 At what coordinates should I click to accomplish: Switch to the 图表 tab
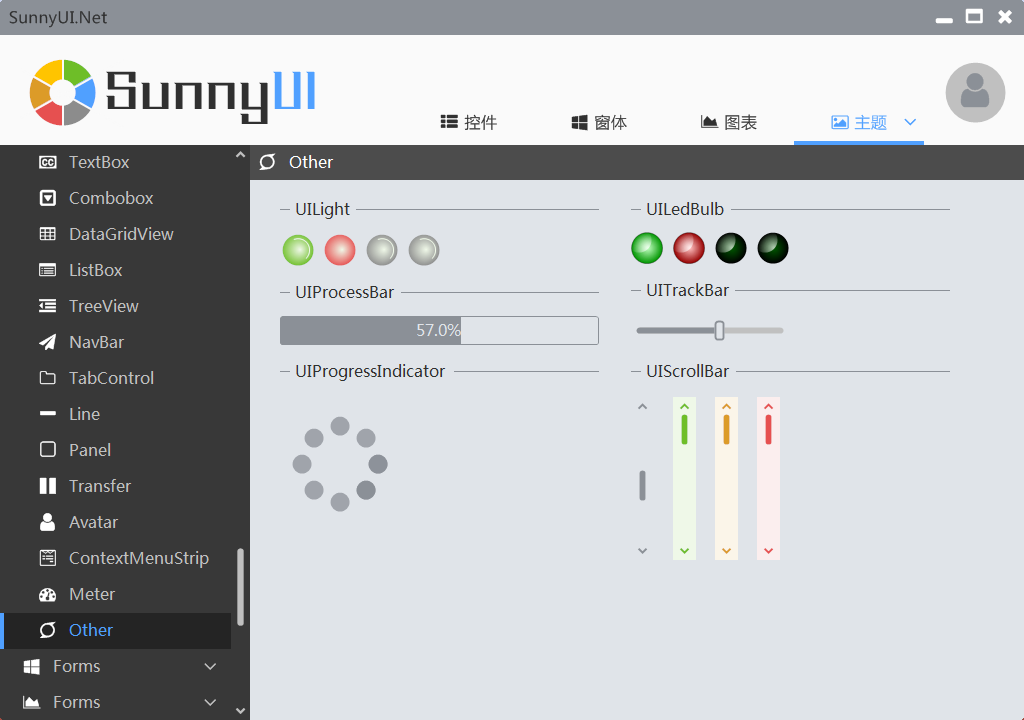[728, 121]
